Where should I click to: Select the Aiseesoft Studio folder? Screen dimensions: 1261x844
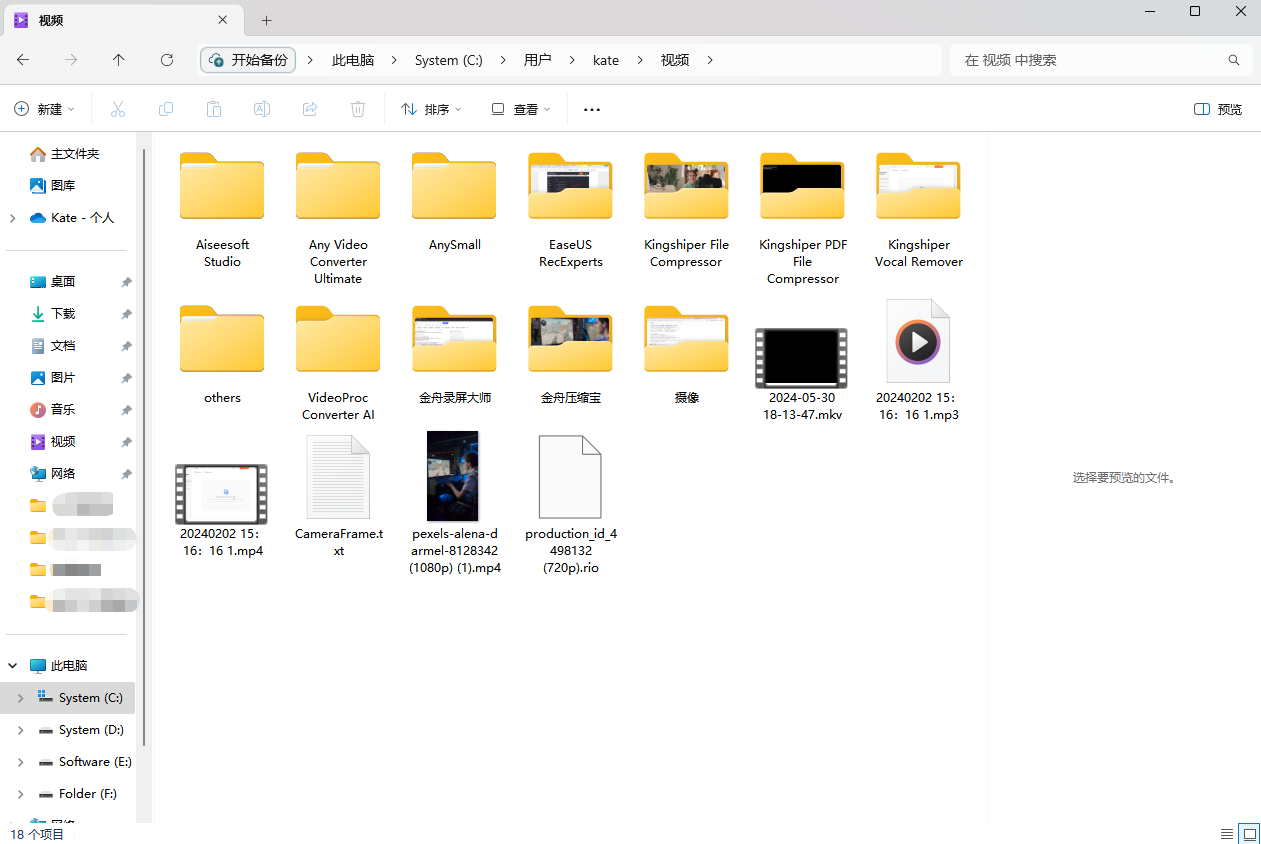(222, 210)
